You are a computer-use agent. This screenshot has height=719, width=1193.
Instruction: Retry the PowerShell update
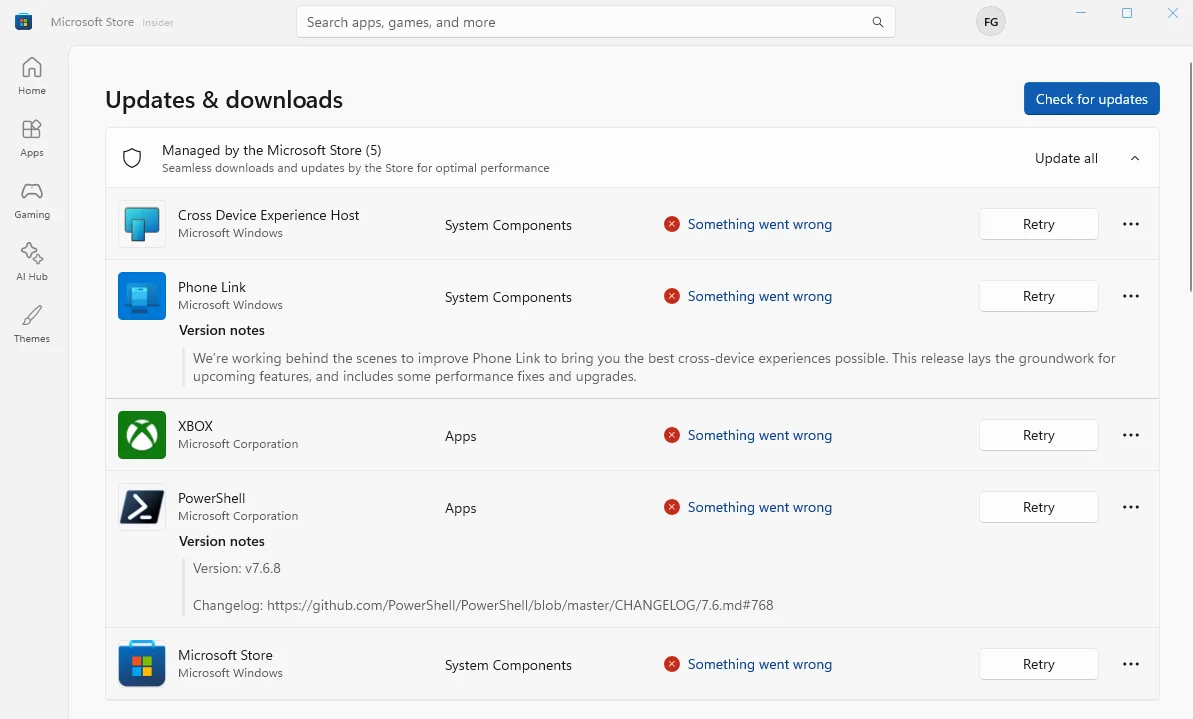coord(1039,507)
